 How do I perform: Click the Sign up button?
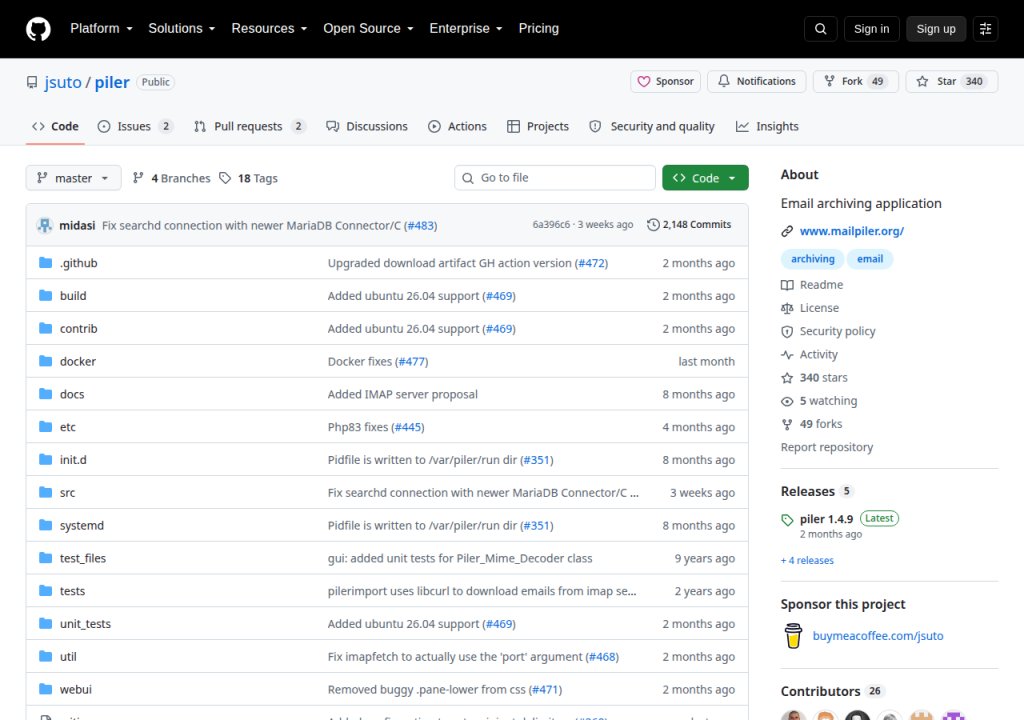click(x=935, y=29)
